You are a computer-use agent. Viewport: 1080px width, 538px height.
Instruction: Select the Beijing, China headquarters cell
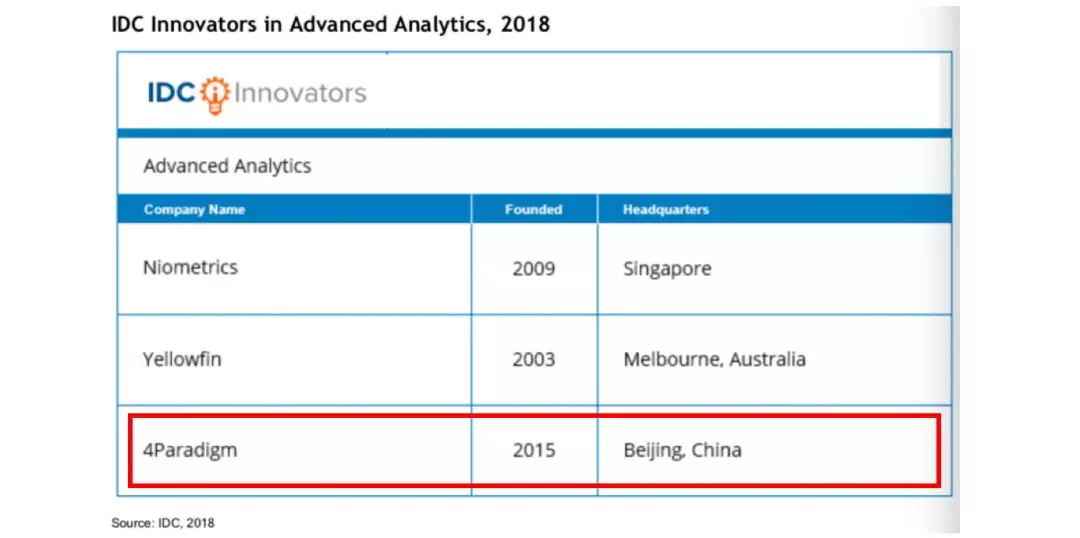pos(682,450)
